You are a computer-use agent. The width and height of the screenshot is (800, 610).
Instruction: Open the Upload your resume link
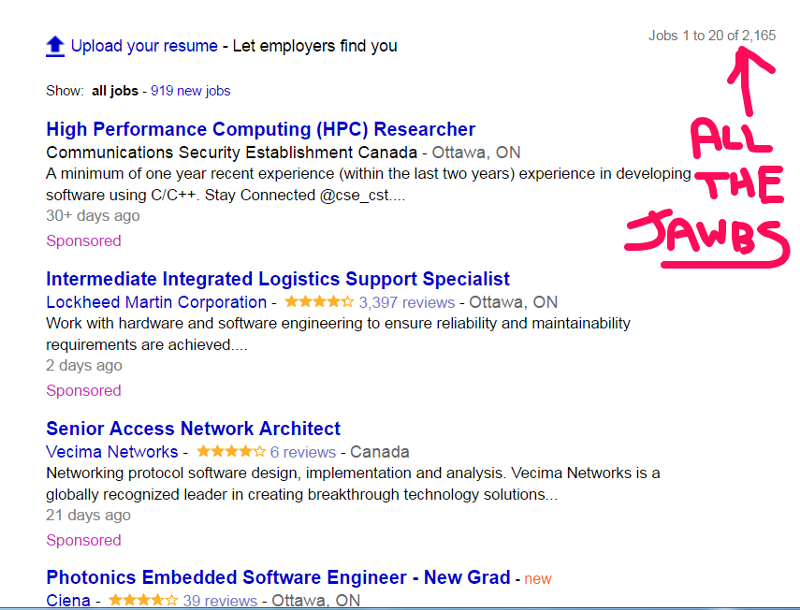144,46
